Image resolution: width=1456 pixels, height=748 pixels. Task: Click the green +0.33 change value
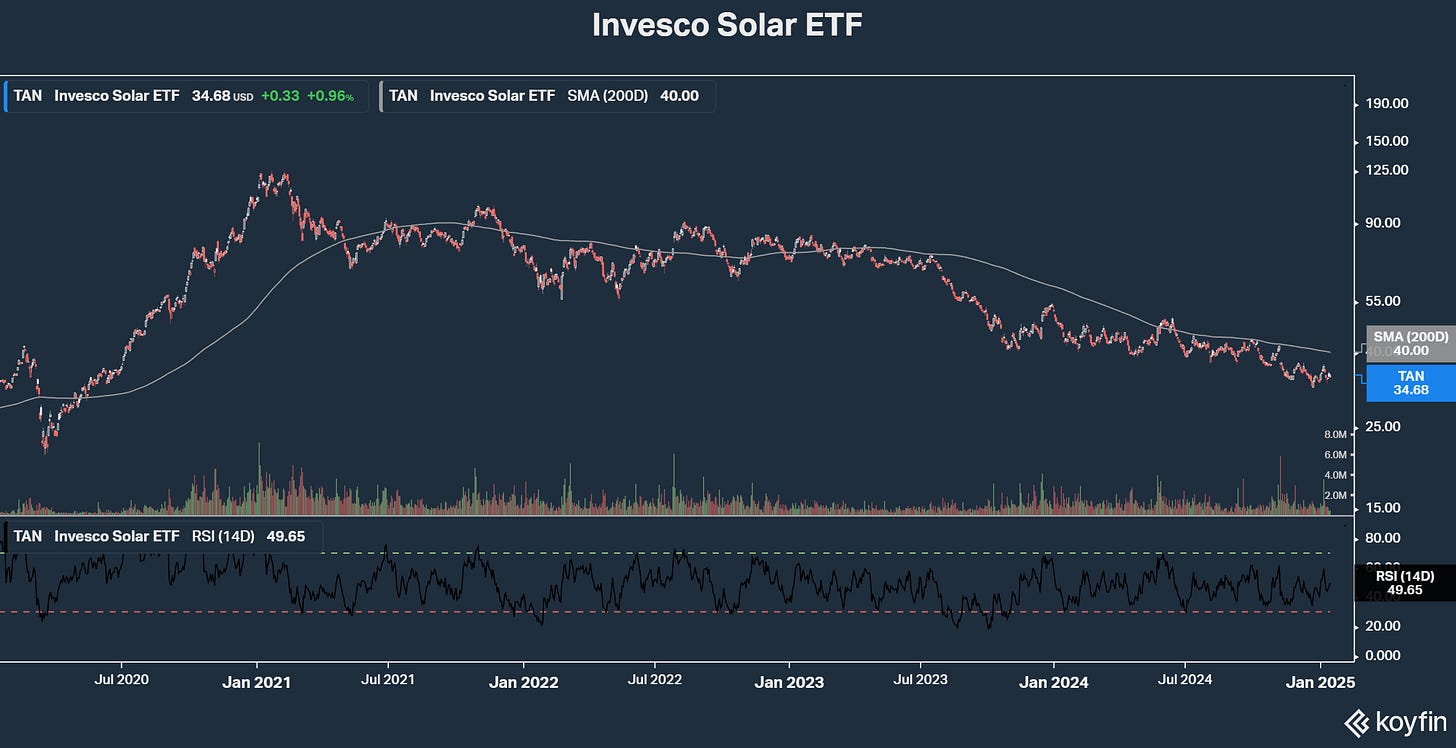pos(279,96)
